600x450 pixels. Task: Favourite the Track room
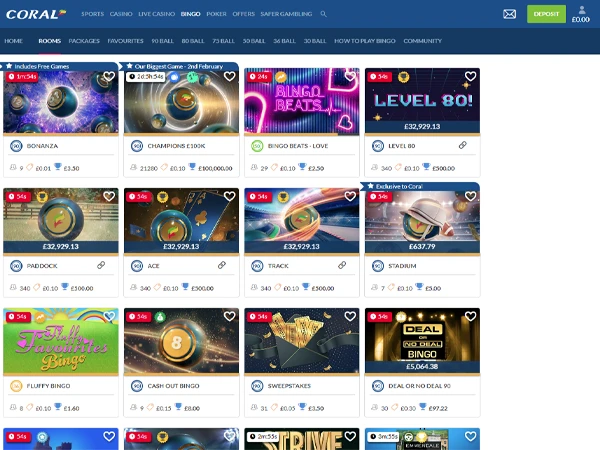[x=350, y=196]
